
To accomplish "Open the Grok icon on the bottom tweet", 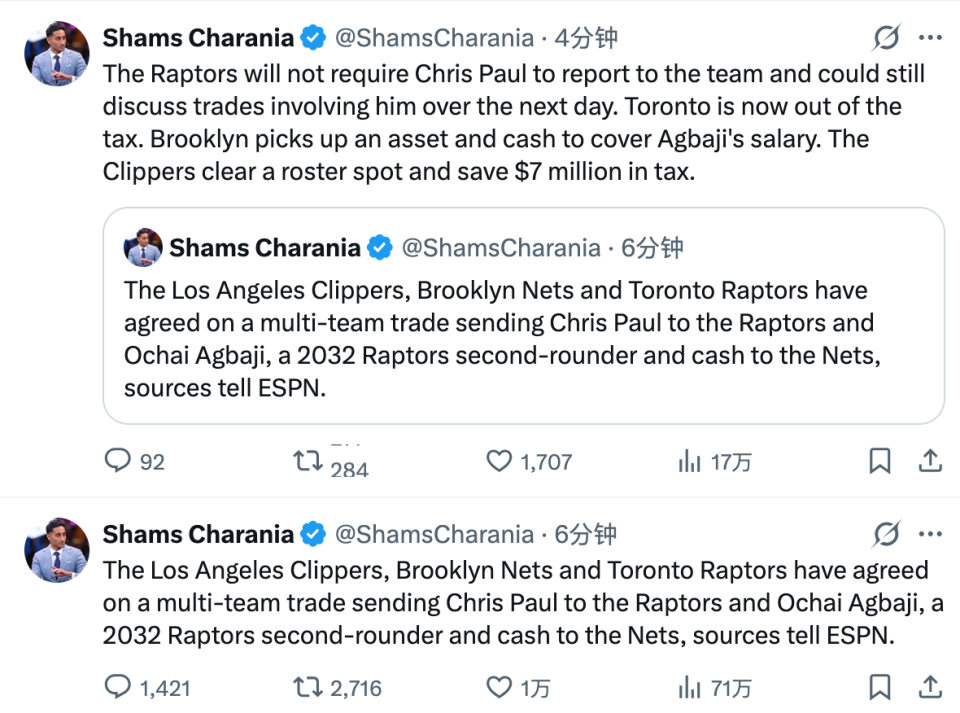I will coord(886,535).
